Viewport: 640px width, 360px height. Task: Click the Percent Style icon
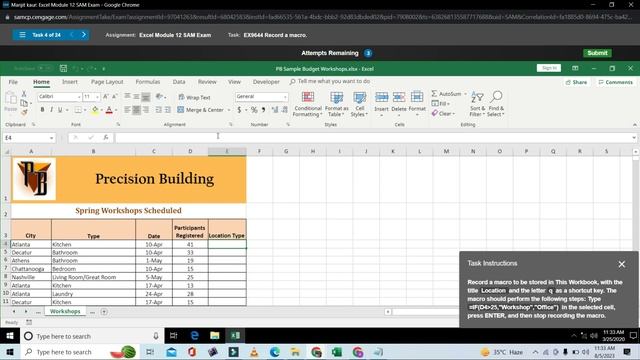tap(254, 110)
